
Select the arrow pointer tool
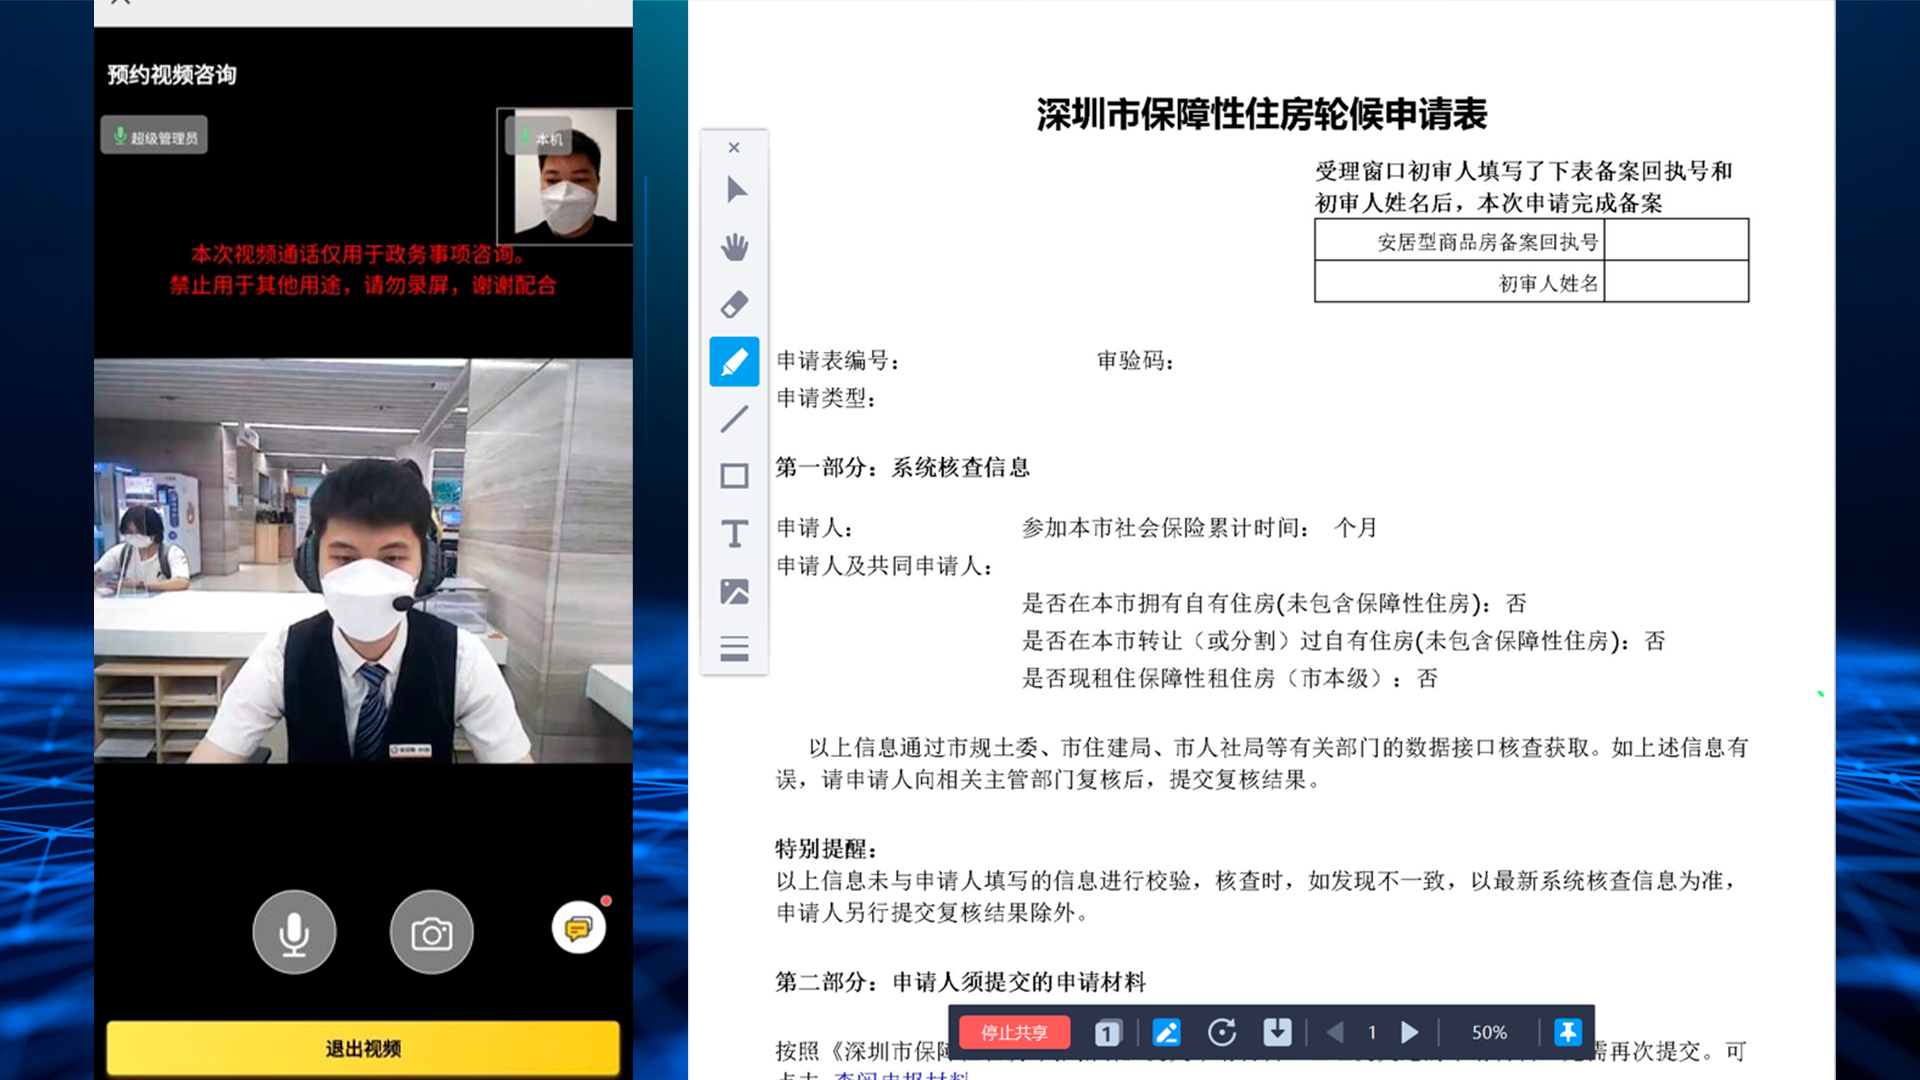click(x=736, y=190)
